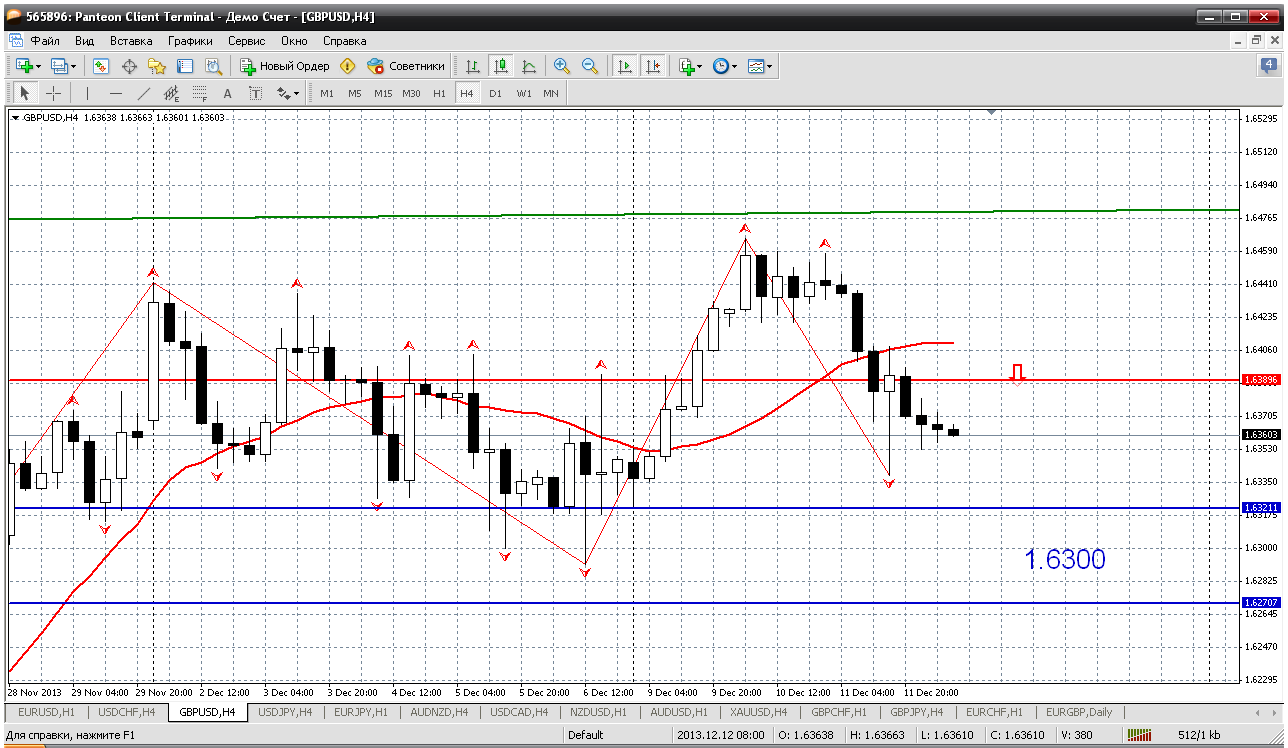
Task: Zoom out of the chart
Action: [x=590, y=66]
